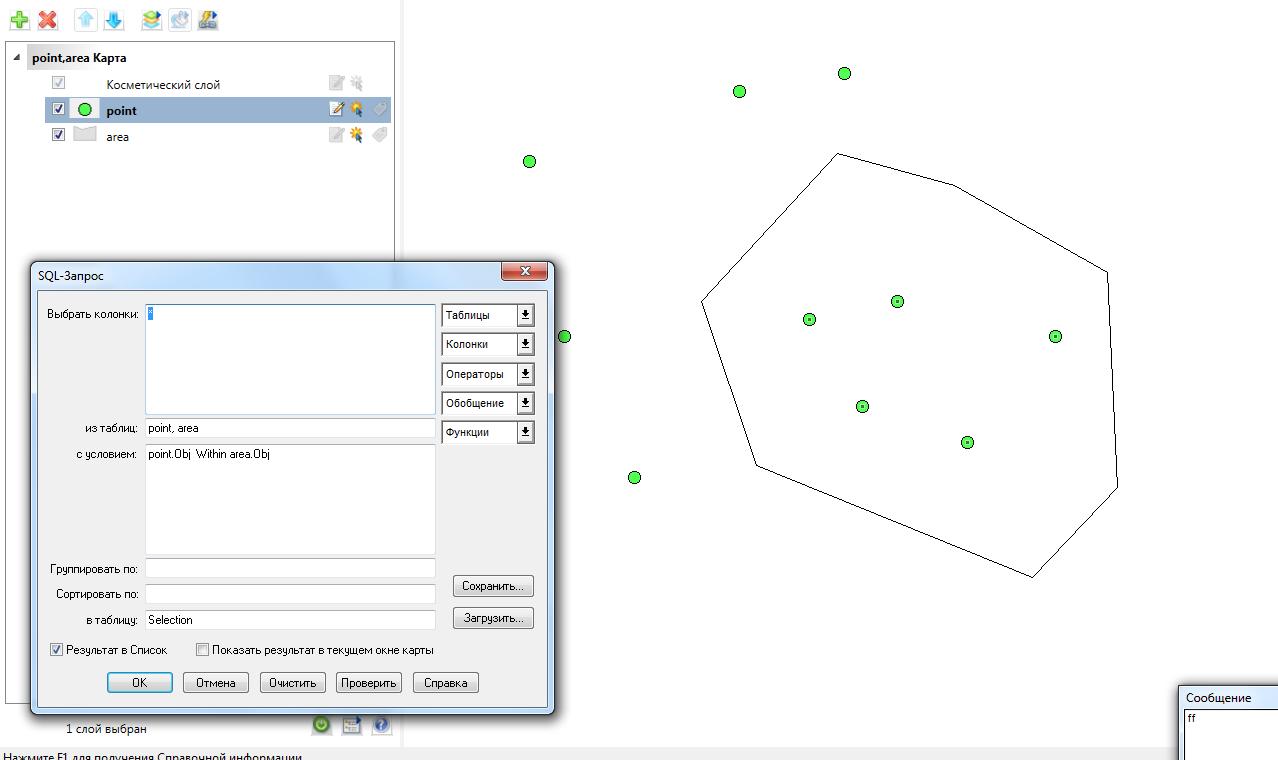Enable Показать результат в текущем окне карты
Image resolution: width=1278 pixels, height=760 pixels.
tap(203, 650)
